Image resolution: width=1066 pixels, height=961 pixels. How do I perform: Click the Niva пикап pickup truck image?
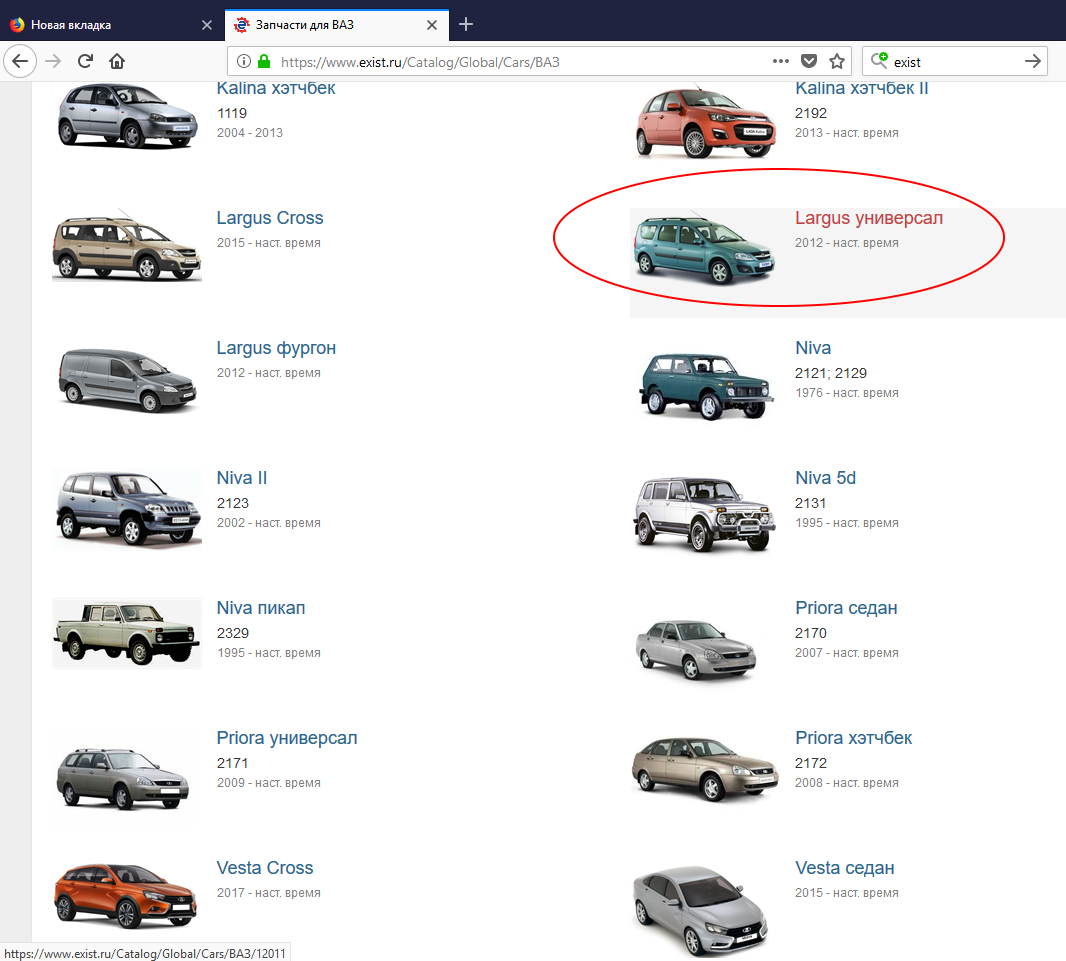(126, 633)
